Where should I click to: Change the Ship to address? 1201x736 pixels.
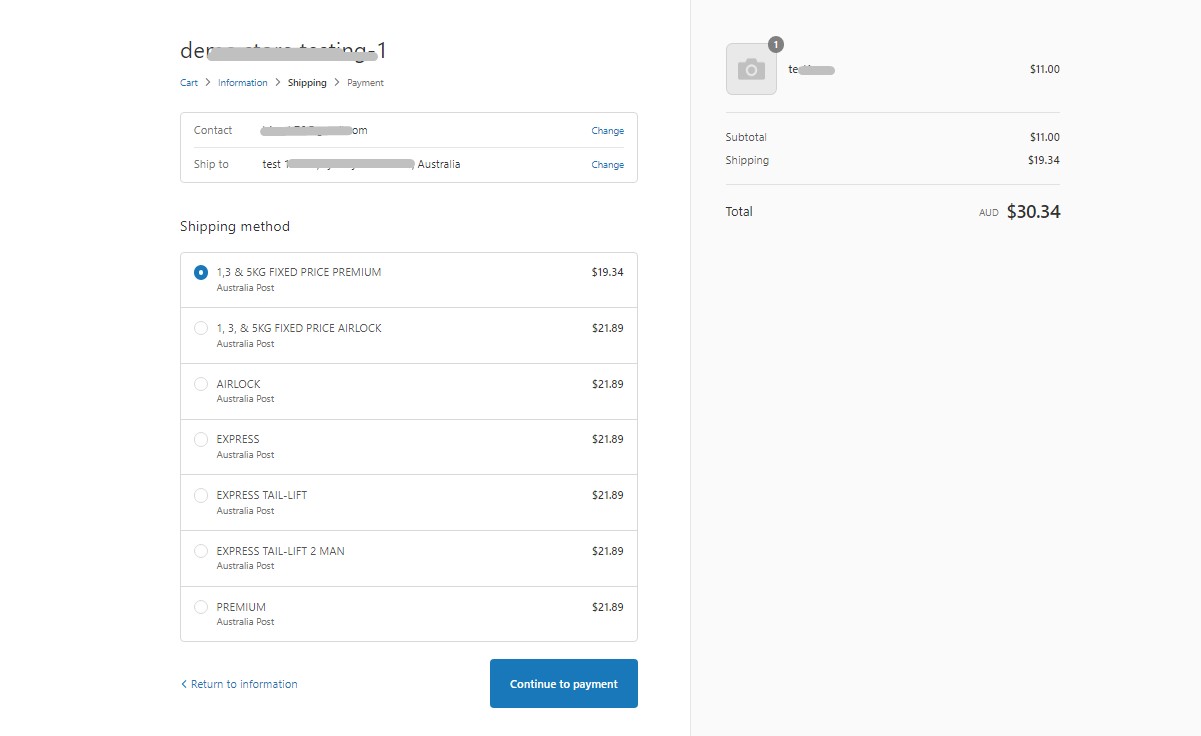[607, 165]
